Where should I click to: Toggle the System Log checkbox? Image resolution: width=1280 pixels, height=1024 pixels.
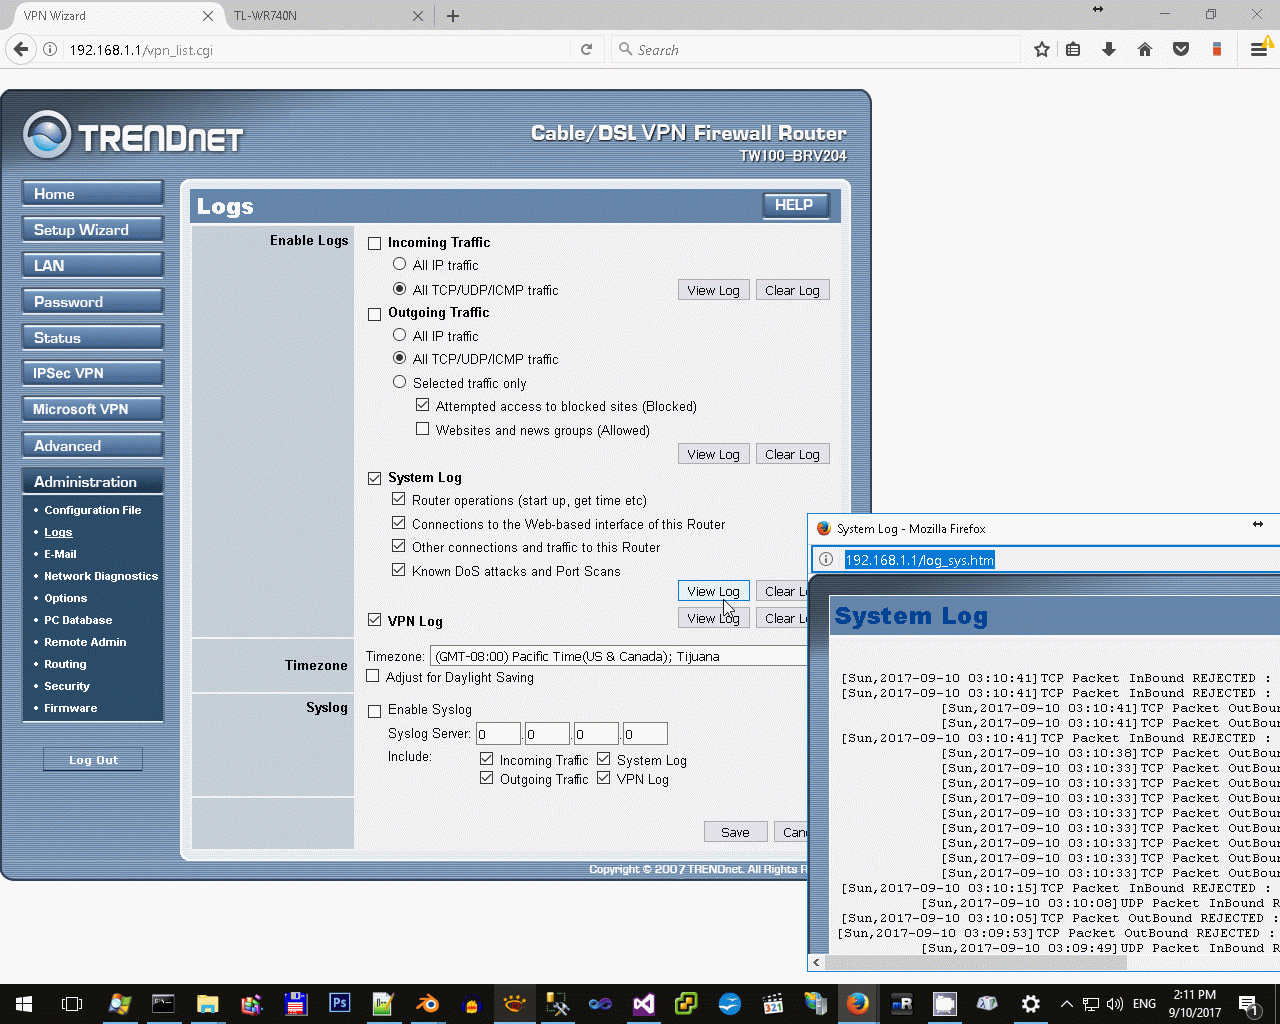[x=375, y=478]
